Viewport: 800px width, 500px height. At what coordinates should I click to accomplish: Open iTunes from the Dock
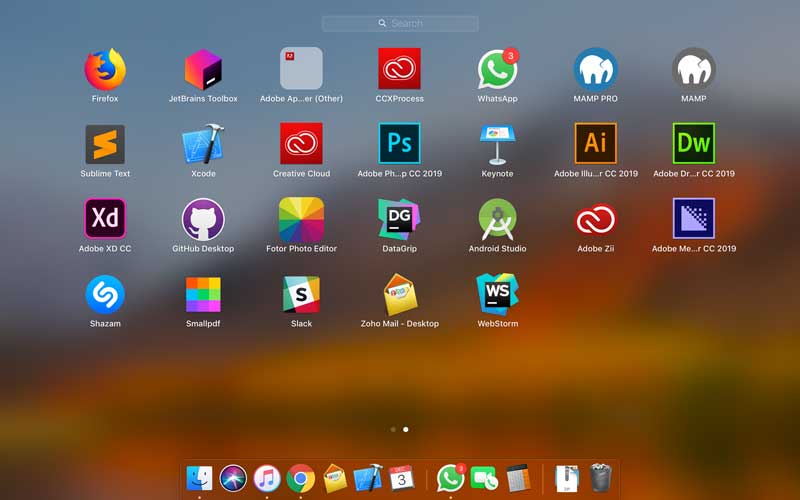(x=267, y=479)
